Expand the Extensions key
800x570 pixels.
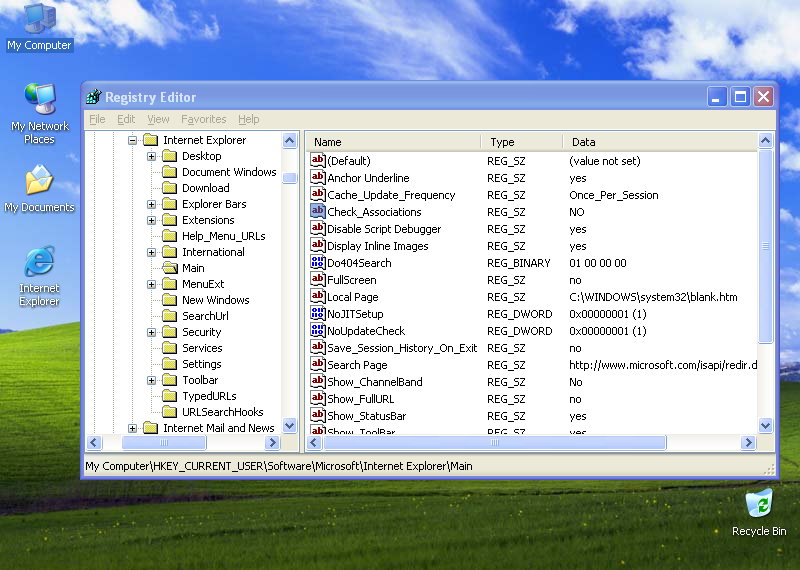152,220
